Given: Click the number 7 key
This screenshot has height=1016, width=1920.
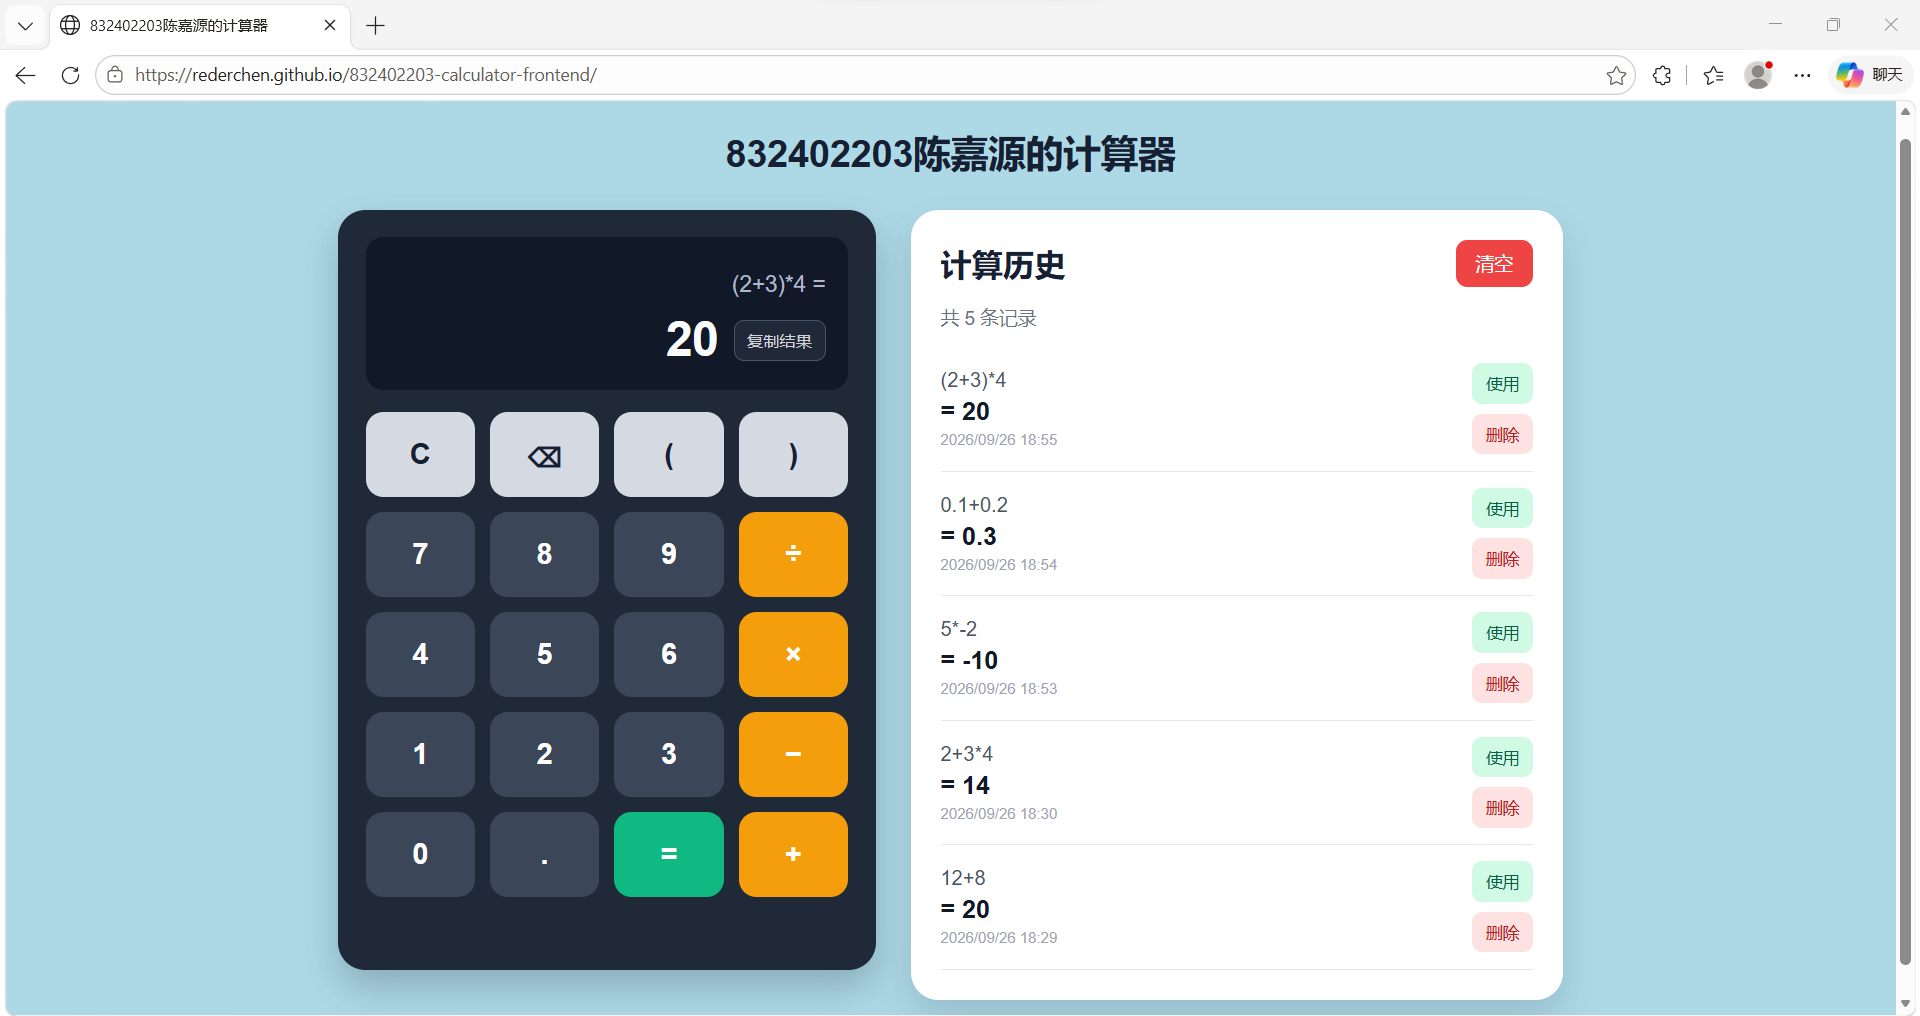Looking at the screenshot, I should [x=420, y=554].
